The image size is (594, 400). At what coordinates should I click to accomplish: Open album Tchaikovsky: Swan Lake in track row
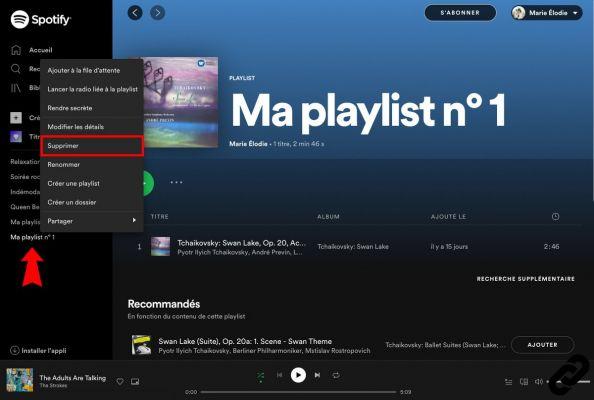(353, 247)
